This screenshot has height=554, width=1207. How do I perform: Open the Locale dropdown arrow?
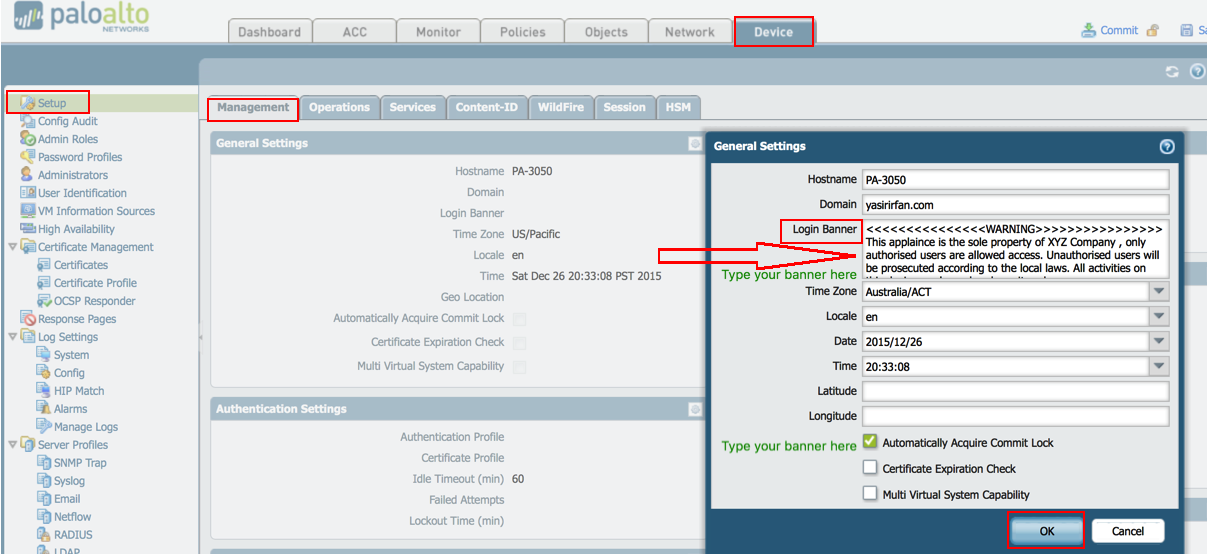1158,316
